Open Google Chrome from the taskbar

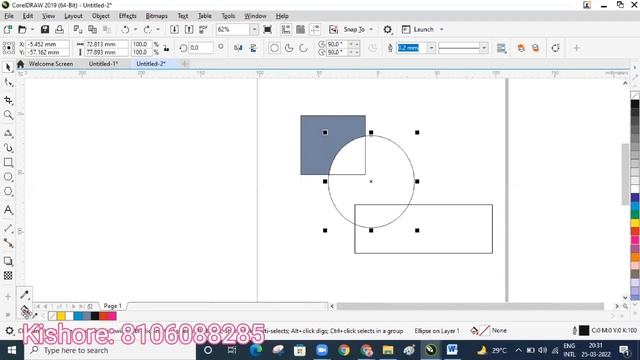344,350
